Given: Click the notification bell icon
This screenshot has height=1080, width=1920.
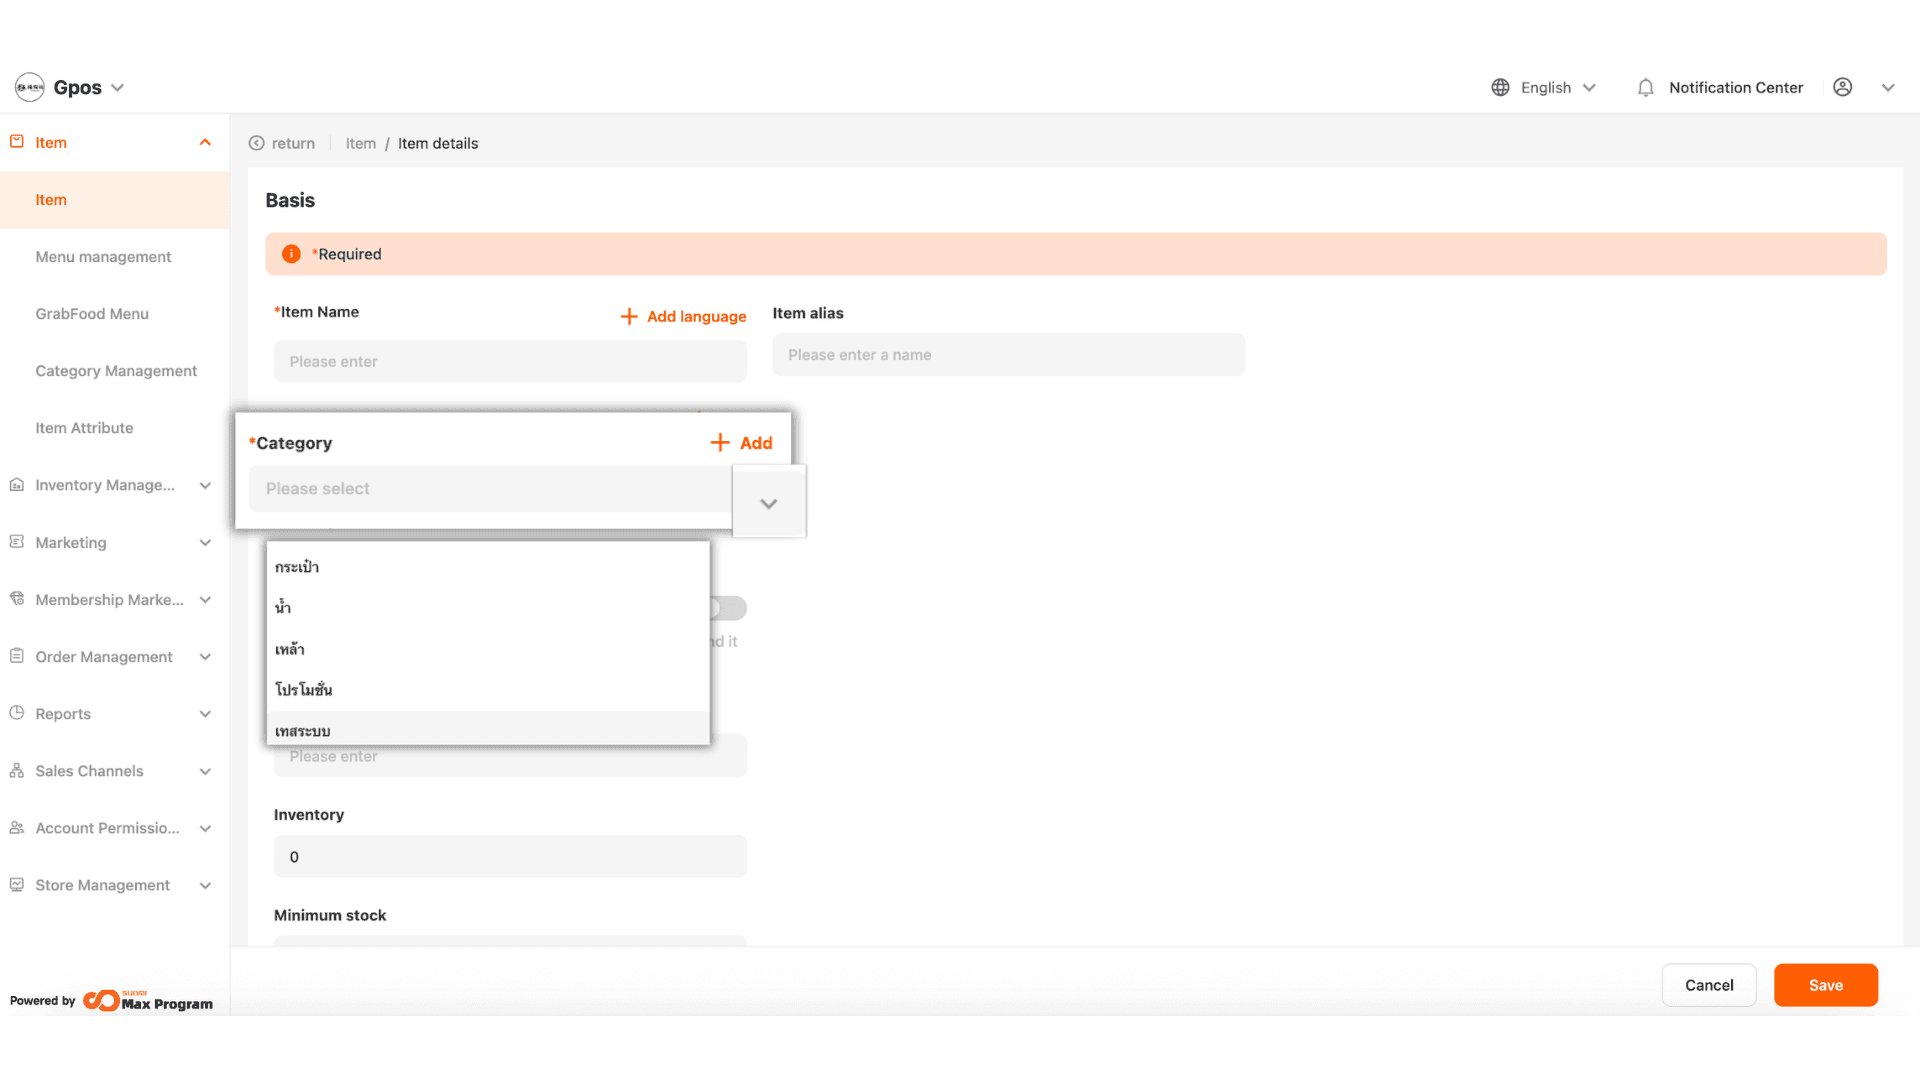Looking at the screenshot, I should (x=1645, y=88).
